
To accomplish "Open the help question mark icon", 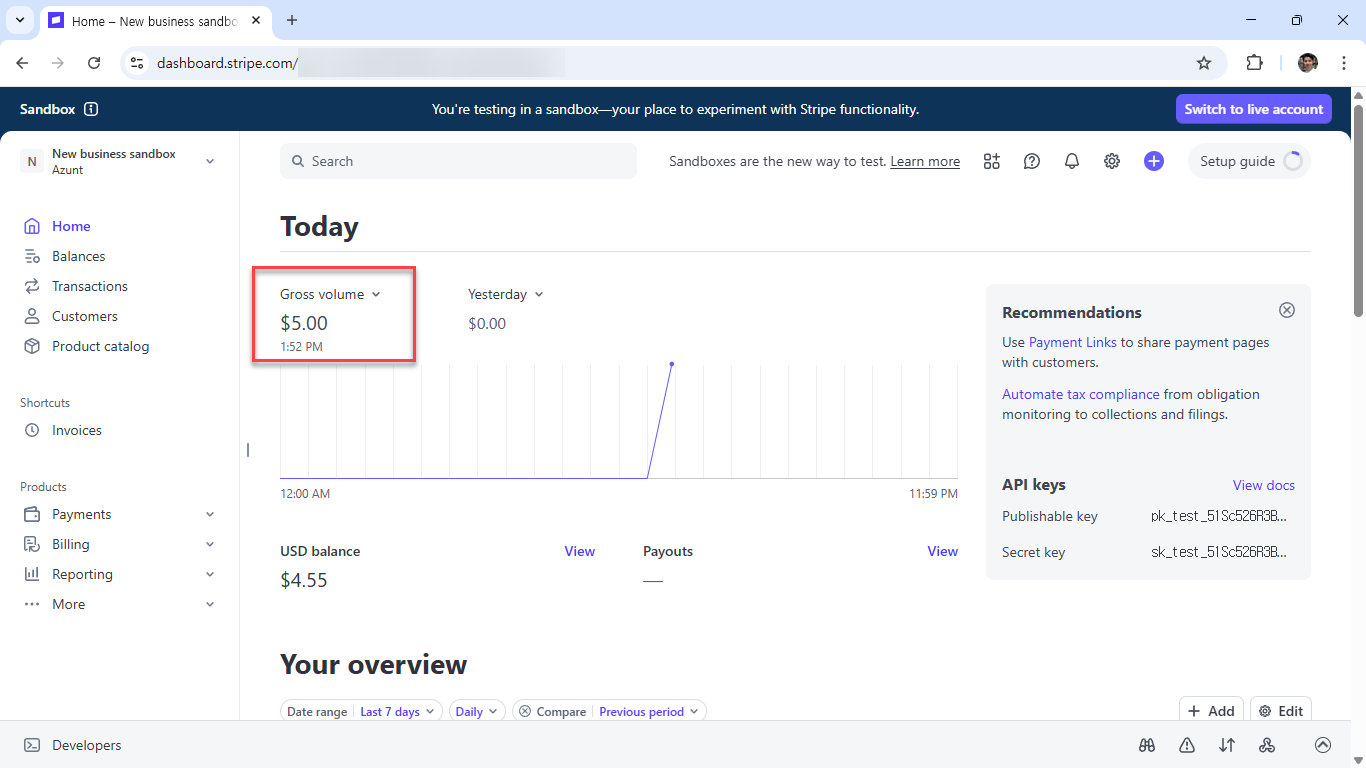I will pyautogui.click(x=1032, y=161).
